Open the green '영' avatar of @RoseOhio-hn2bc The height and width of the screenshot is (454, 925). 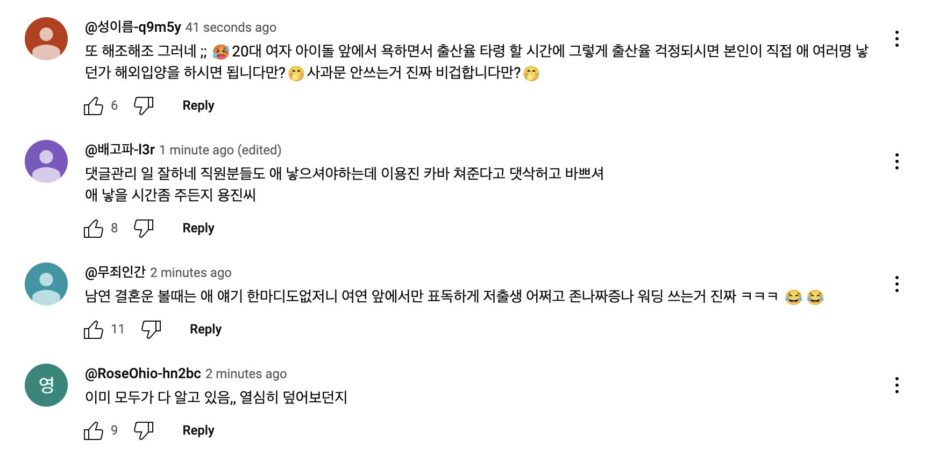point(46,385)
